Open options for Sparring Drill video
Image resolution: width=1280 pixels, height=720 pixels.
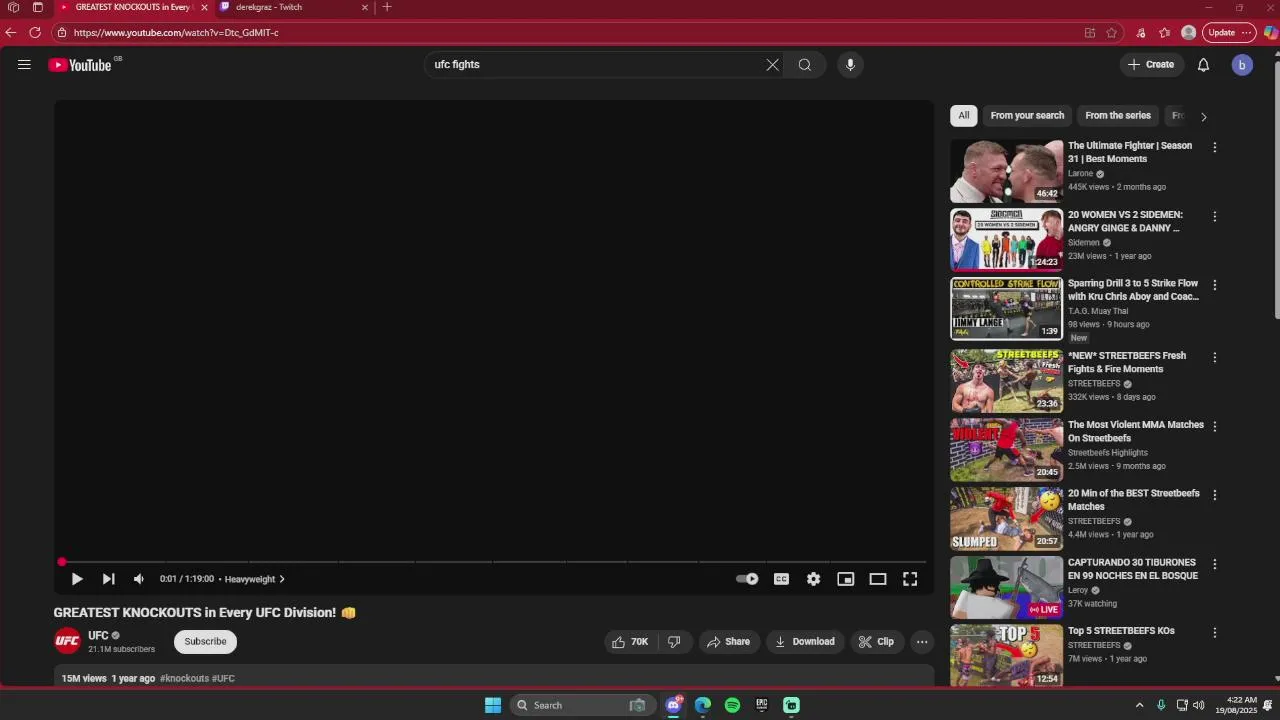(1215, 285)
